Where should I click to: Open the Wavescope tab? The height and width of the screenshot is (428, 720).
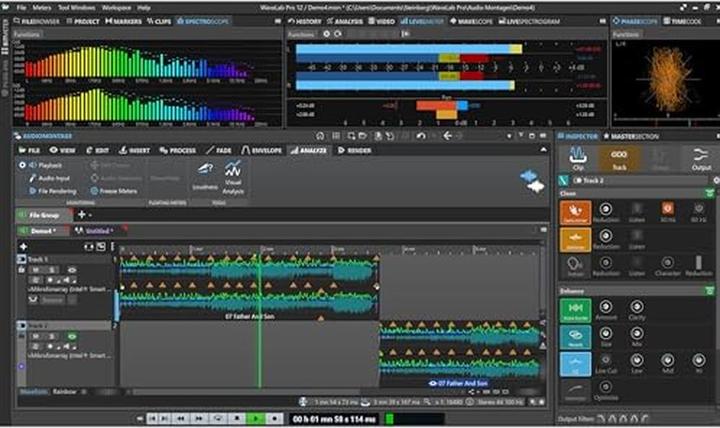[471, 21]
